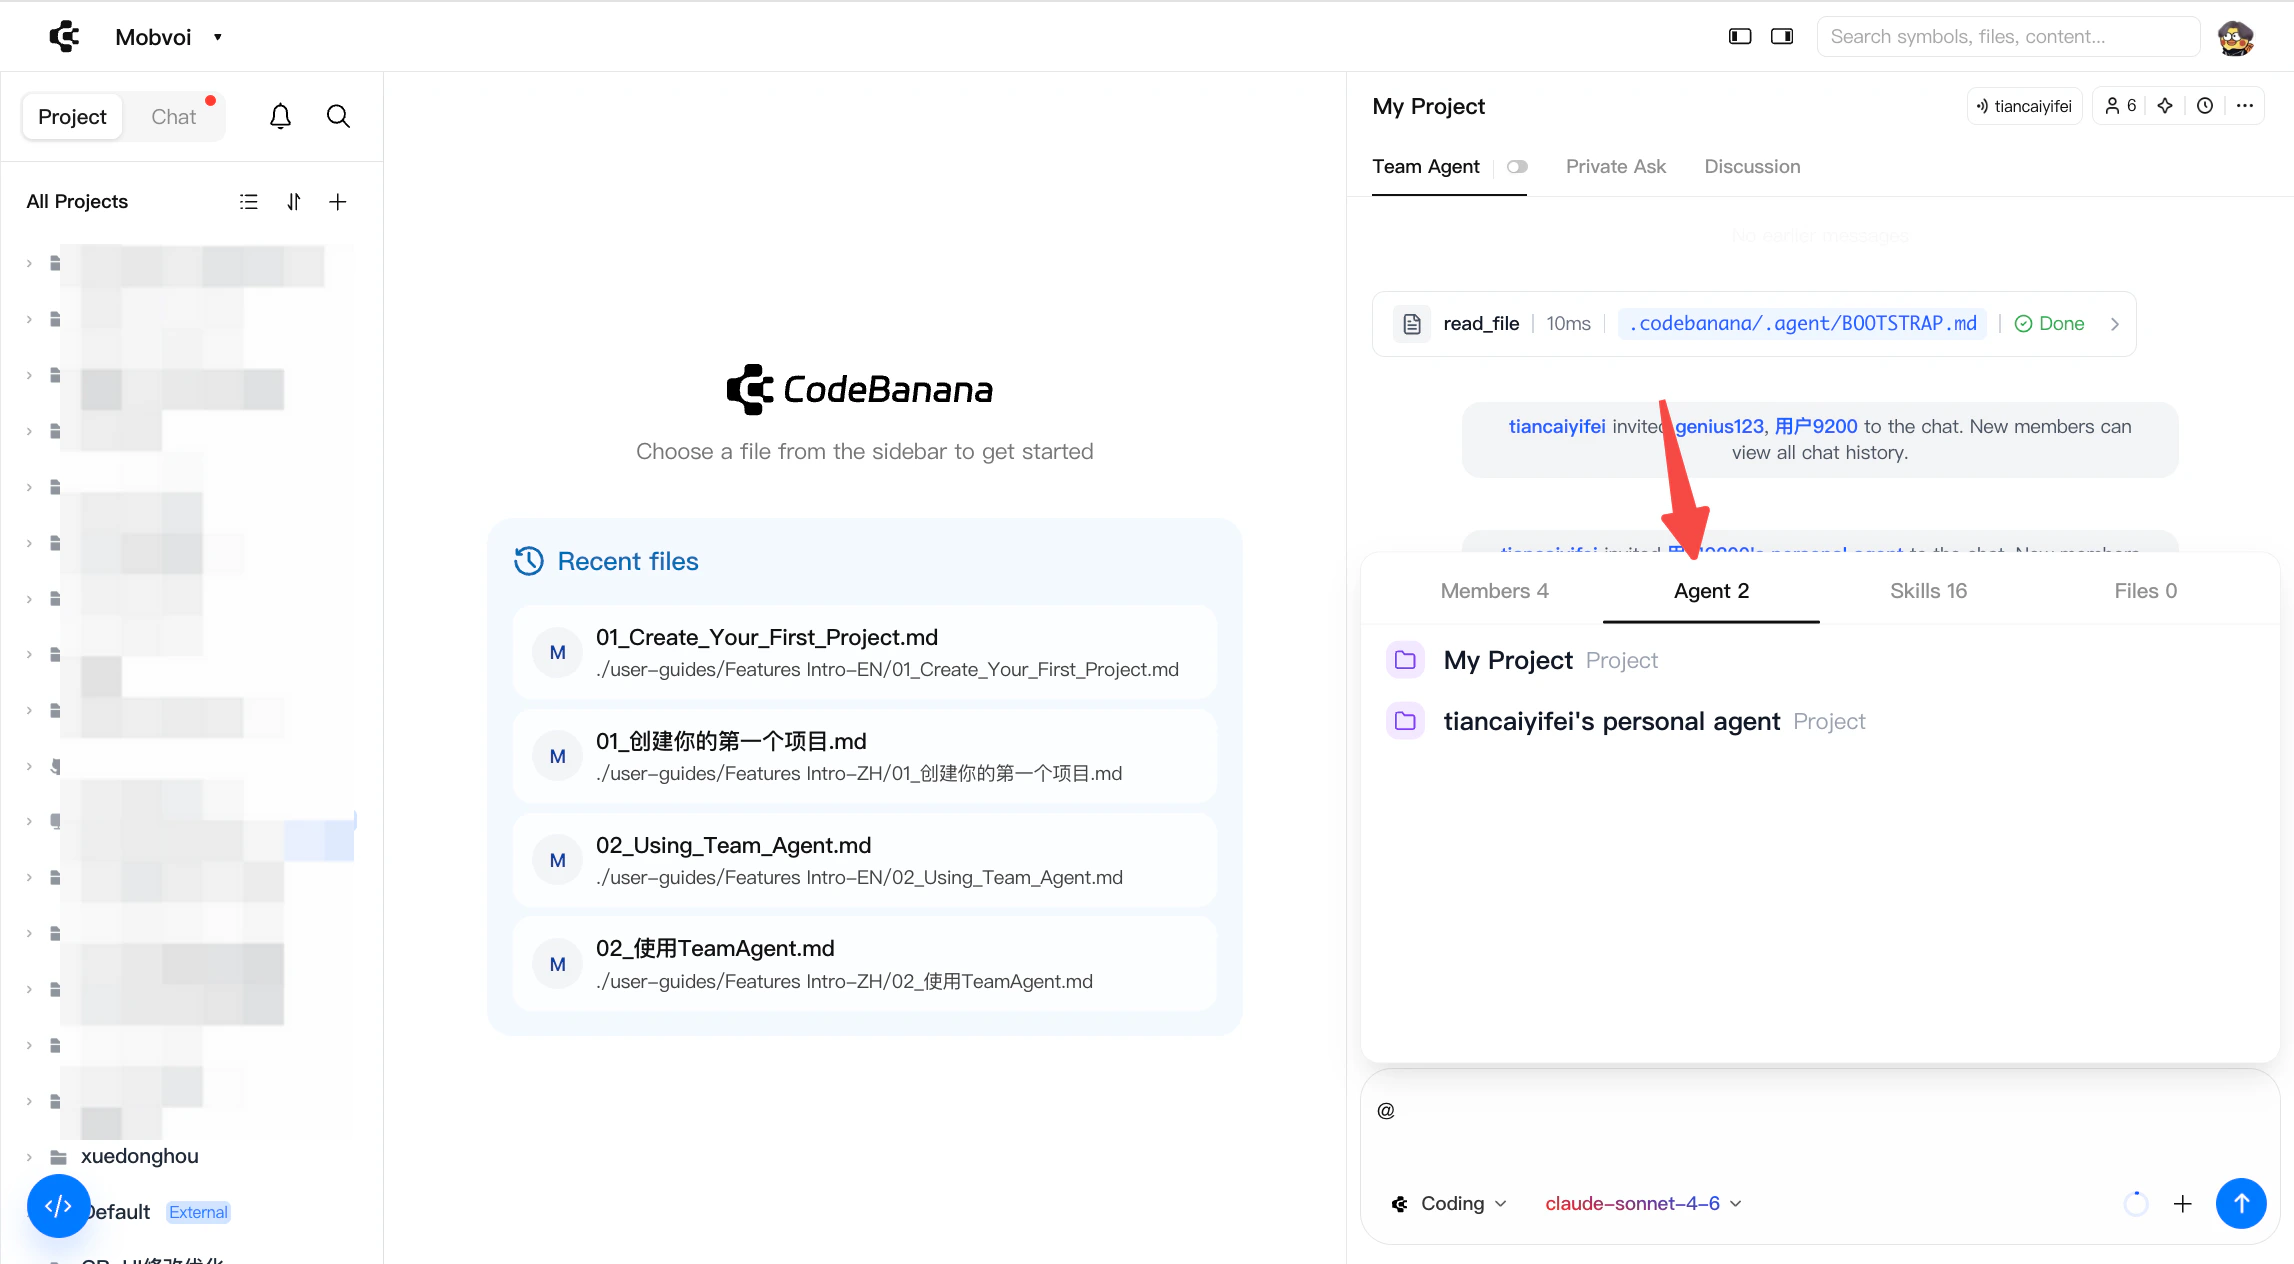Open notifications with the bell icon
This screenshot has width=2294, height=1264.
(280, 117)
